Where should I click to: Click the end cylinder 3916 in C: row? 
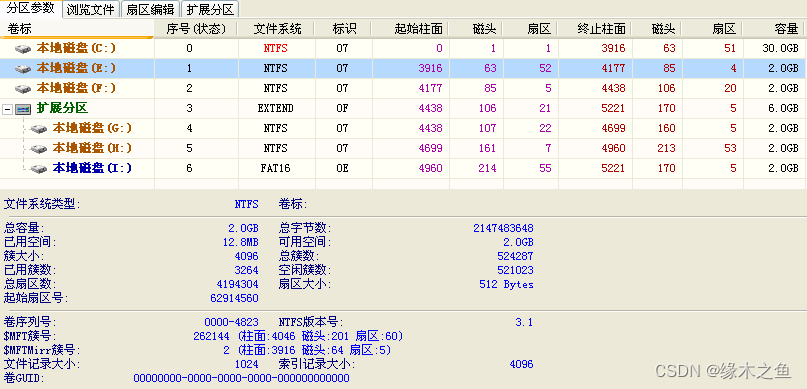click(613, 49)
